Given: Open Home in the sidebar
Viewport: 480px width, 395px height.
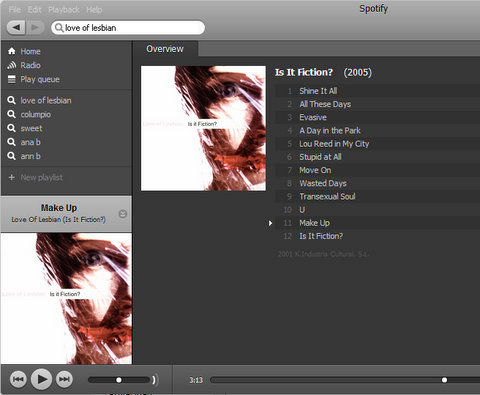Looking at the screenshot, I should coord(30,51).
